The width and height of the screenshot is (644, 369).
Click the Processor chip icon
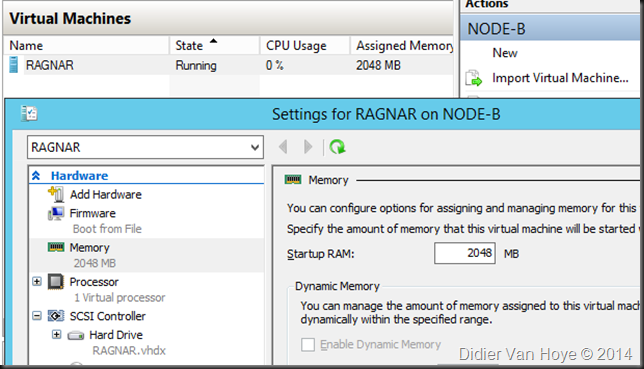tap(56, 282)
